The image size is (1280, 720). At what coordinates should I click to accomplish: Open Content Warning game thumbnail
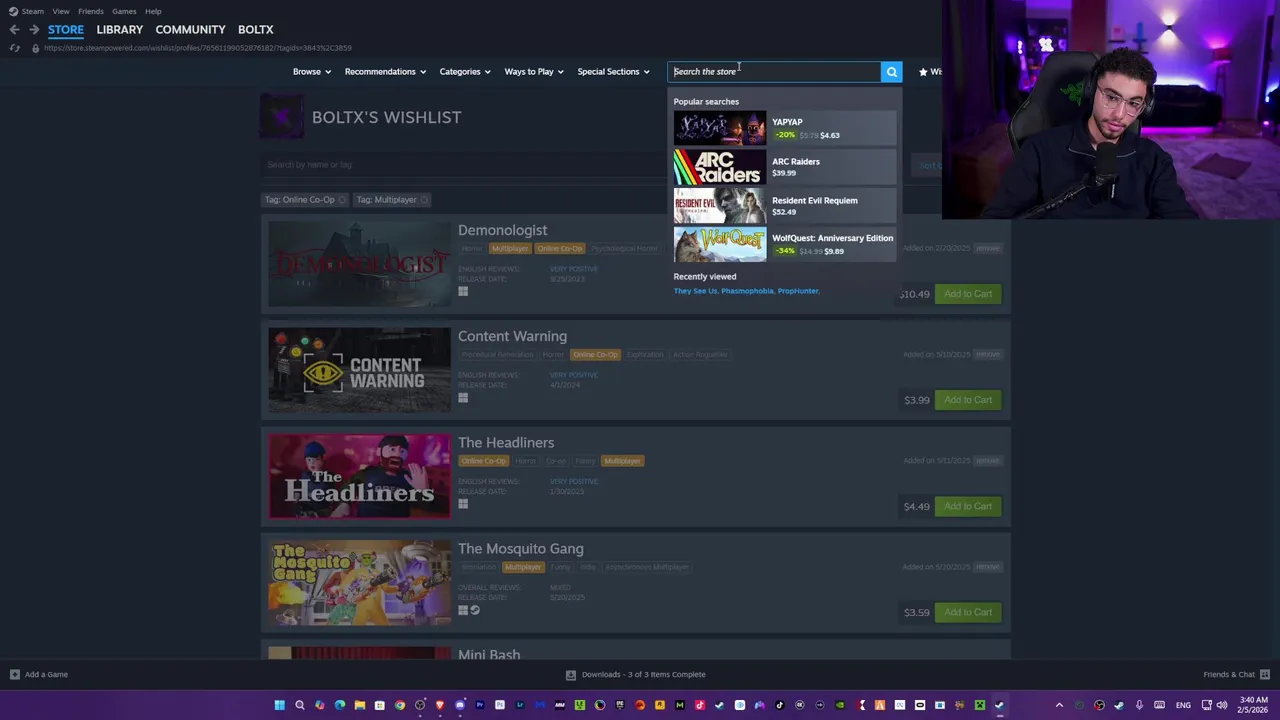[x=359, y=370]
